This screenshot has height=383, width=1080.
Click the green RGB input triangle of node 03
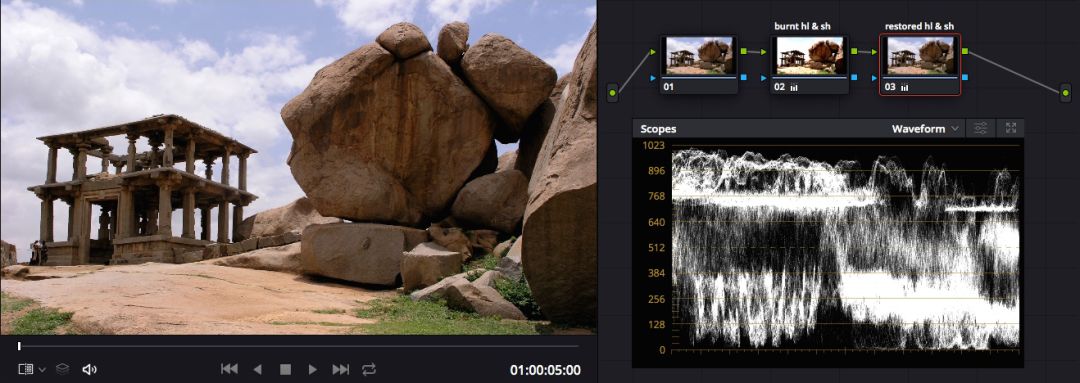875,51
